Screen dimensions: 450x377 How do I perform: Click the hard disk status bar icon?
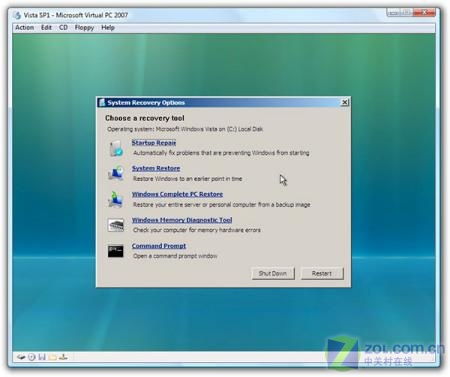pos(21,357)
